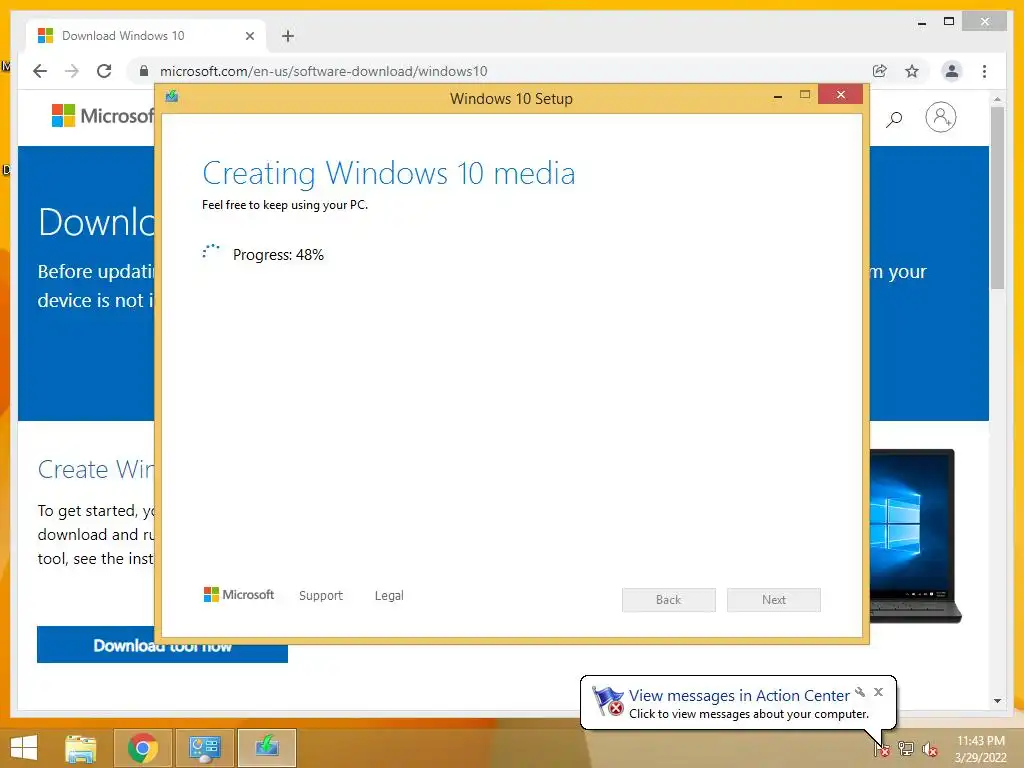Click Feel free to keep using your PC text
This screenshot has width=1024, height=768.
pyautogui.click(x=285, y=205)
